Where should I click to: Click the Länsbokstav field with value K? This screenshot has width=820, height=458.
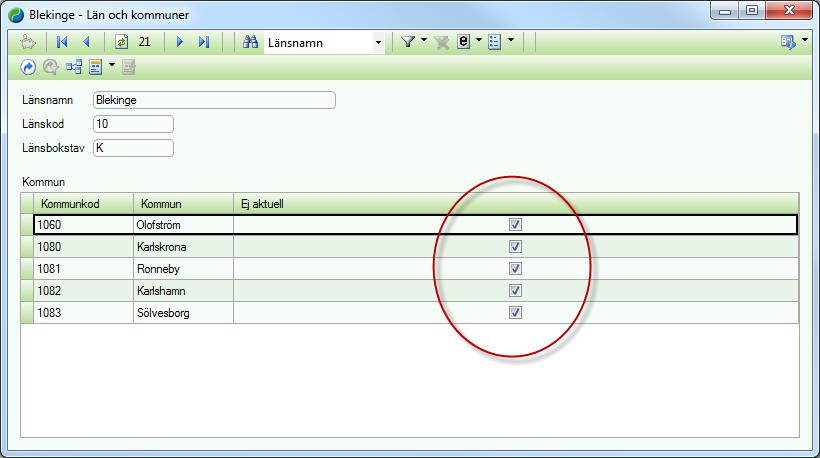pyautogui.click(x=133, y=148)
